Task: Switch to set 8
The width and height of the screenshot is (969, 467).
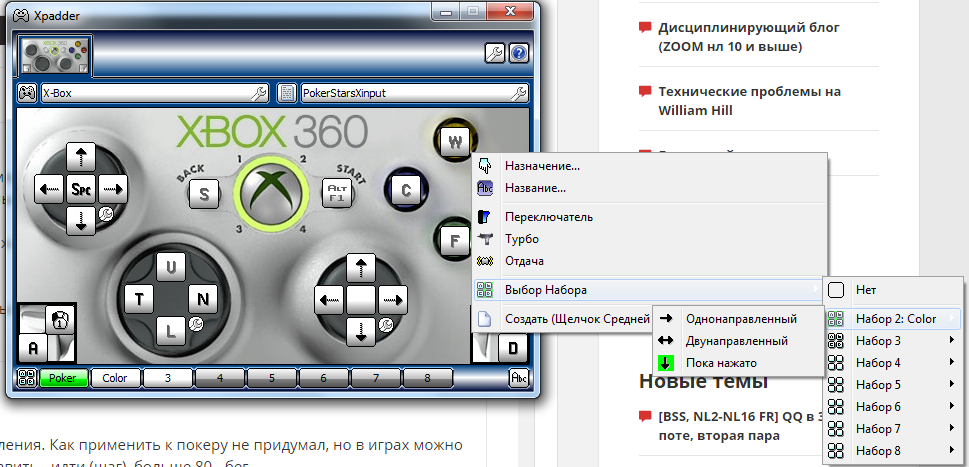Action: tap(428, 378)
